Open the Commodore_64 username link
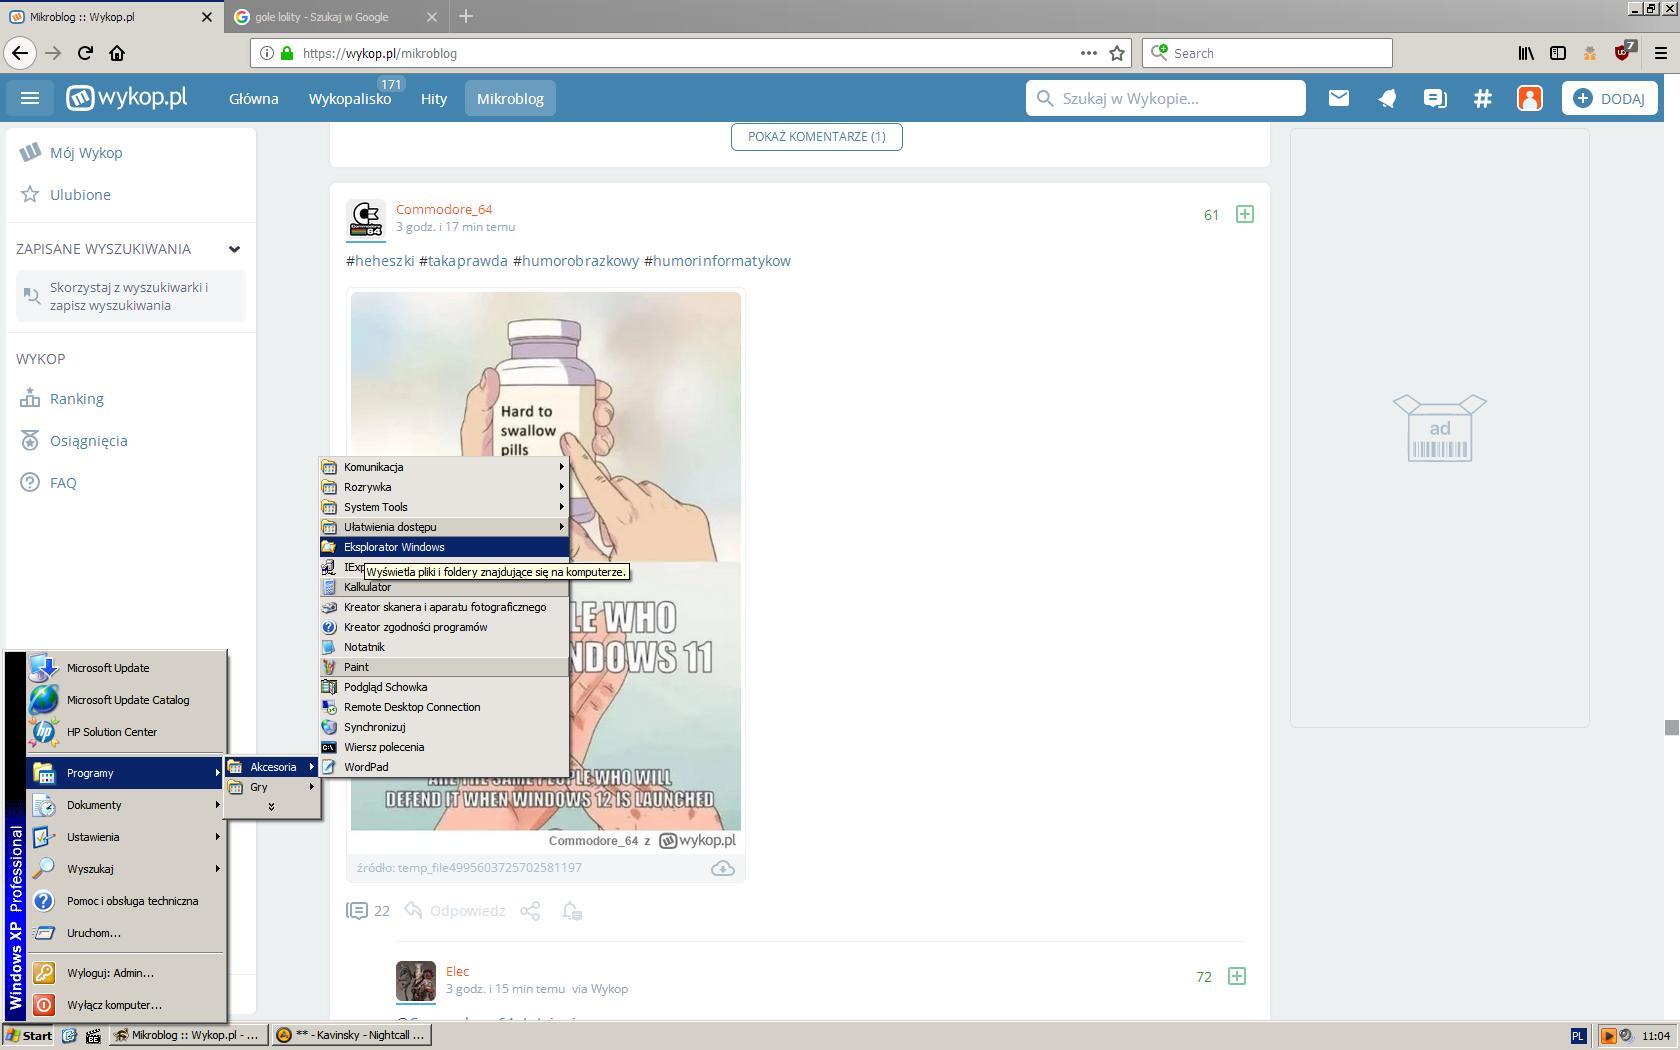1680x1050 pixels. [x=444, y=209]
